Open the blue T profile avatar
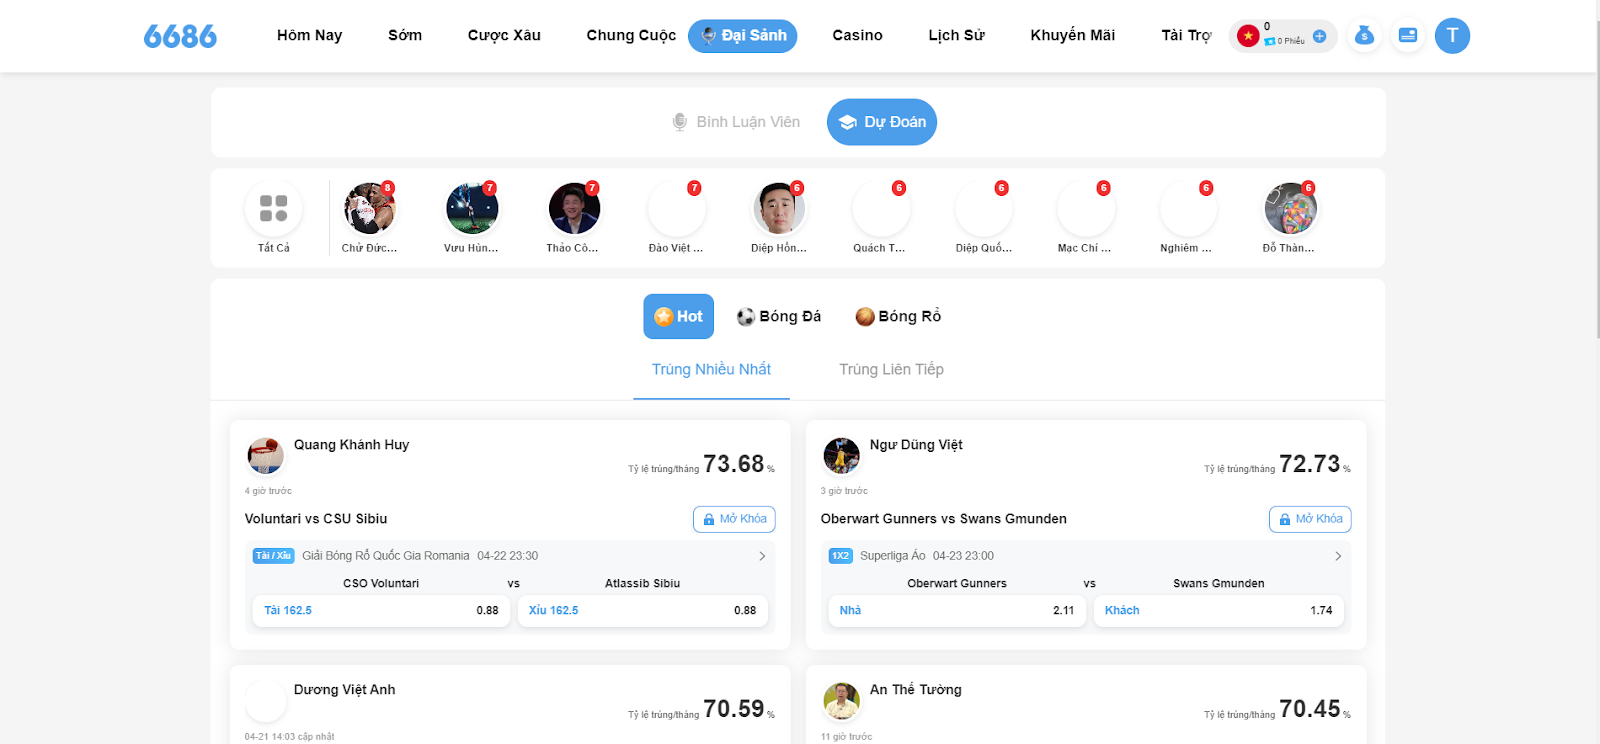This screenshot has height=744, width=1600. point(1452,36)
